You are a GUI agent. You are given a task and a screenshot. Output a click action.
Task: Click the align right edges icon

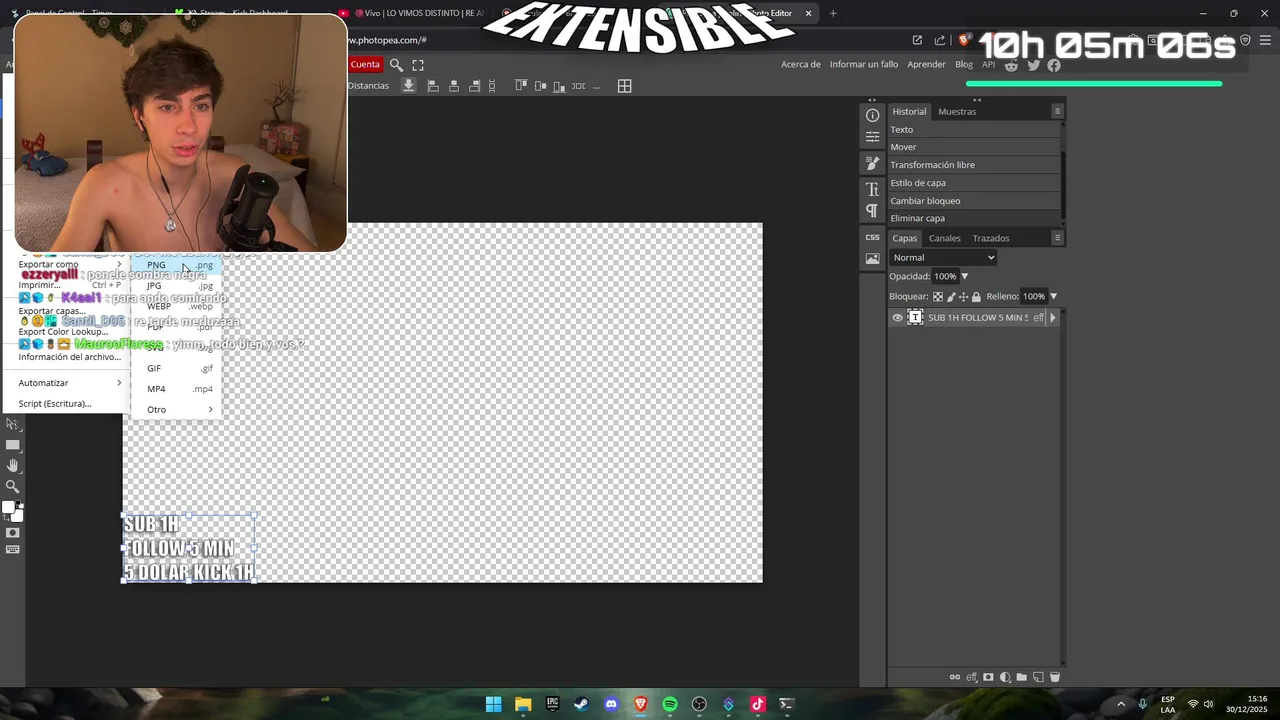click(x=475, y=86)
